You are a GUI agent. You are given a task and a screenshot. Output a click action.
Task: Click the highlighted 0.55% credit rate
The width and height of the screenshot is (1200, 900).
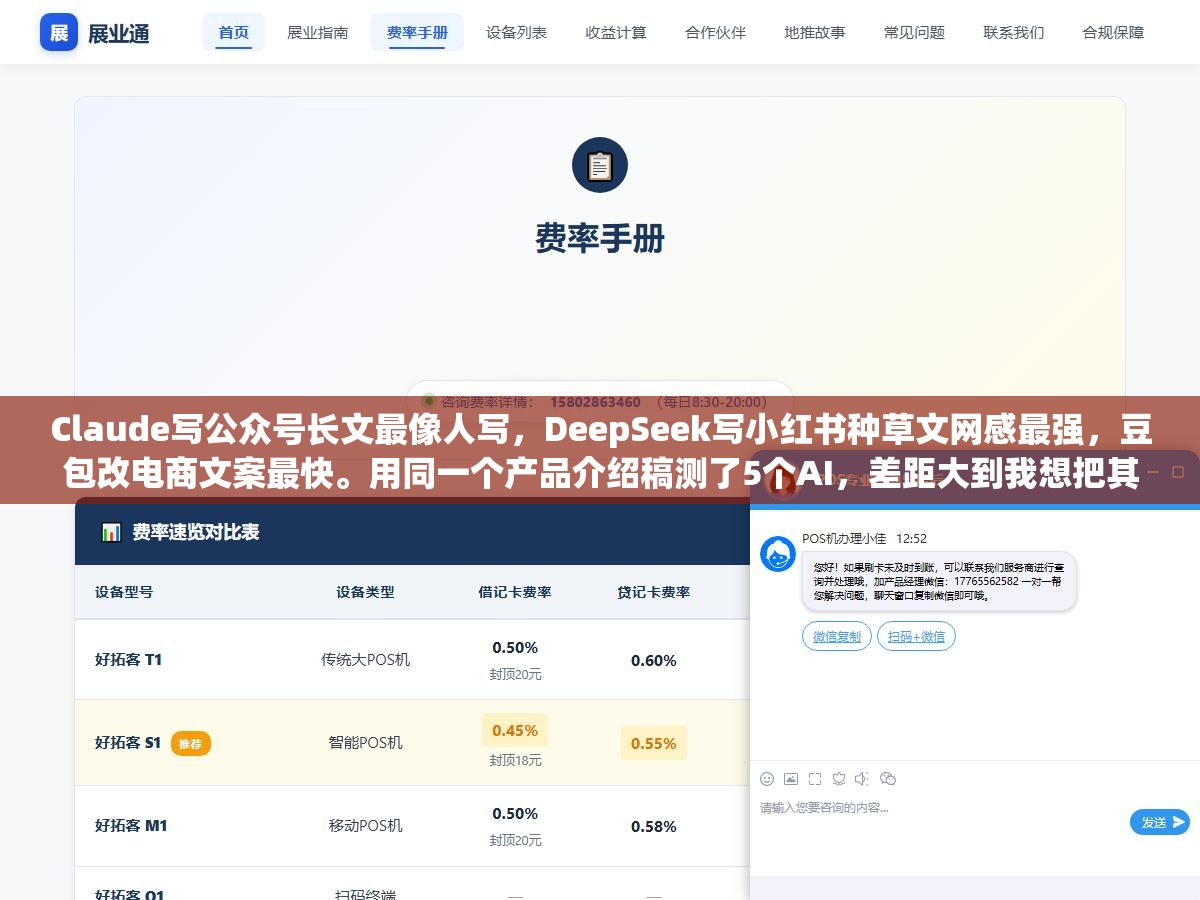pos(654,743)
